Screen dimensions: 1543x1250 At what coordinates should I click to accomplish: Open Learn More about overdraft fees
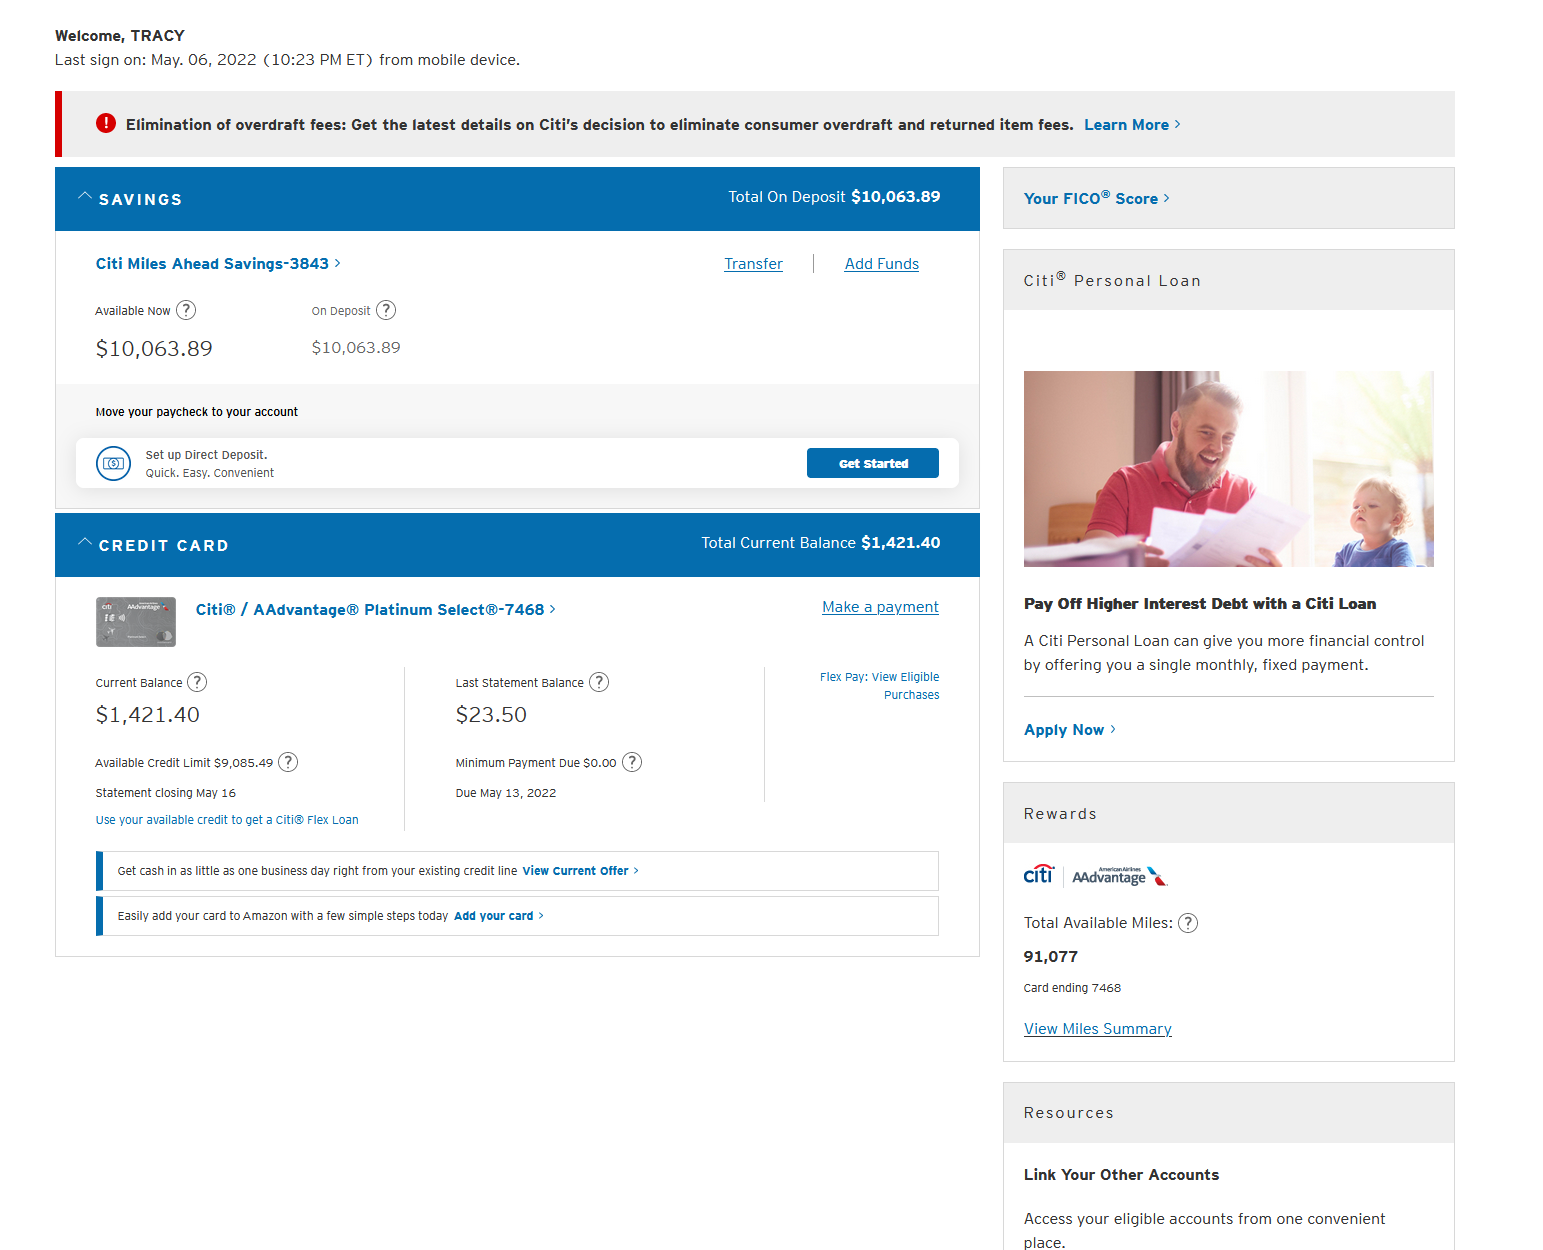click(x=1132, y=125)
